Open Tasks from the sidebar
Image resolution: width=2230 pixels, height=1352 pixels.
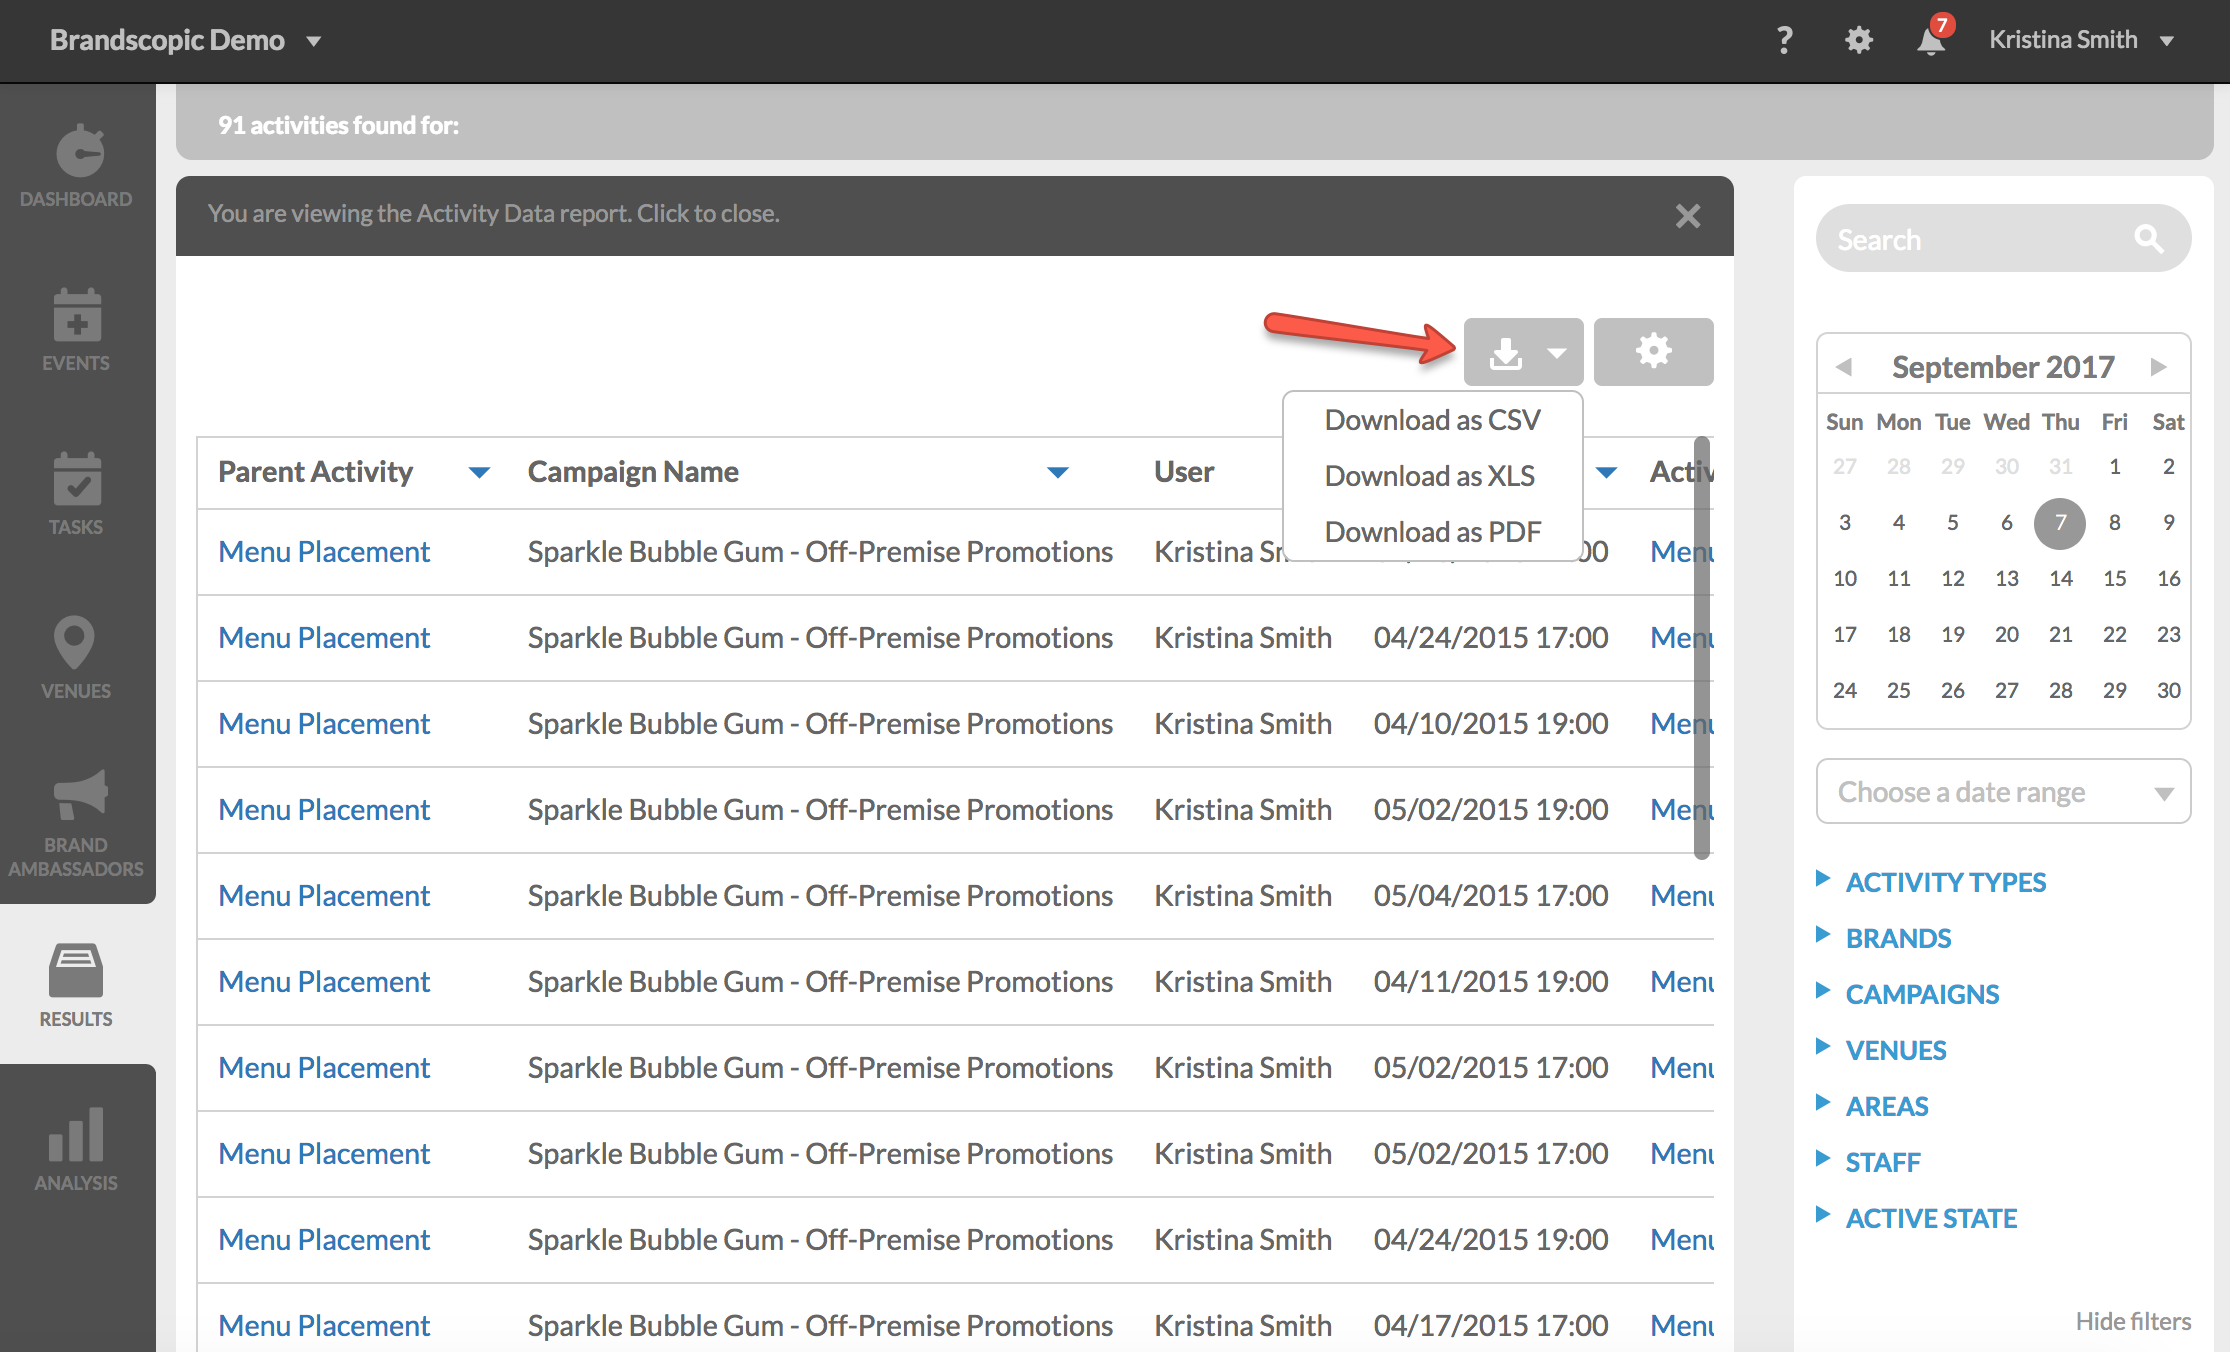pyautogui.click(x=77, y=494)
